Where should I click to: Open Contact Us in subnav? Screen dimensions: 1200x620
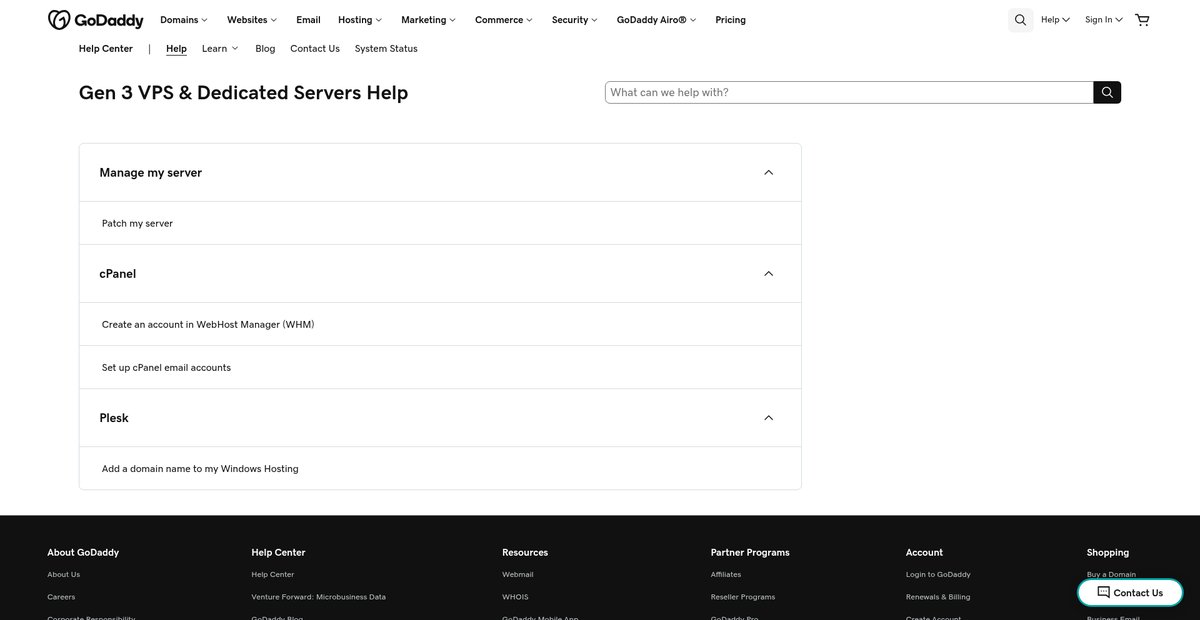pos(315,48)
